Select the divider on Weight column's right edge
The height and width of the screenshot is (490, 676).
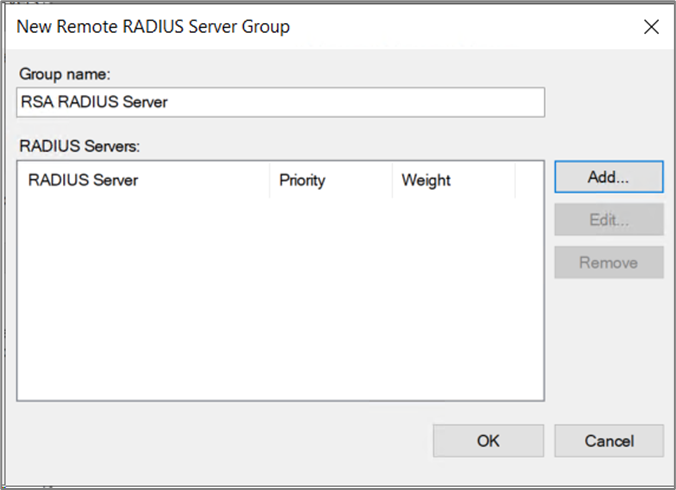tap(515, 181)
